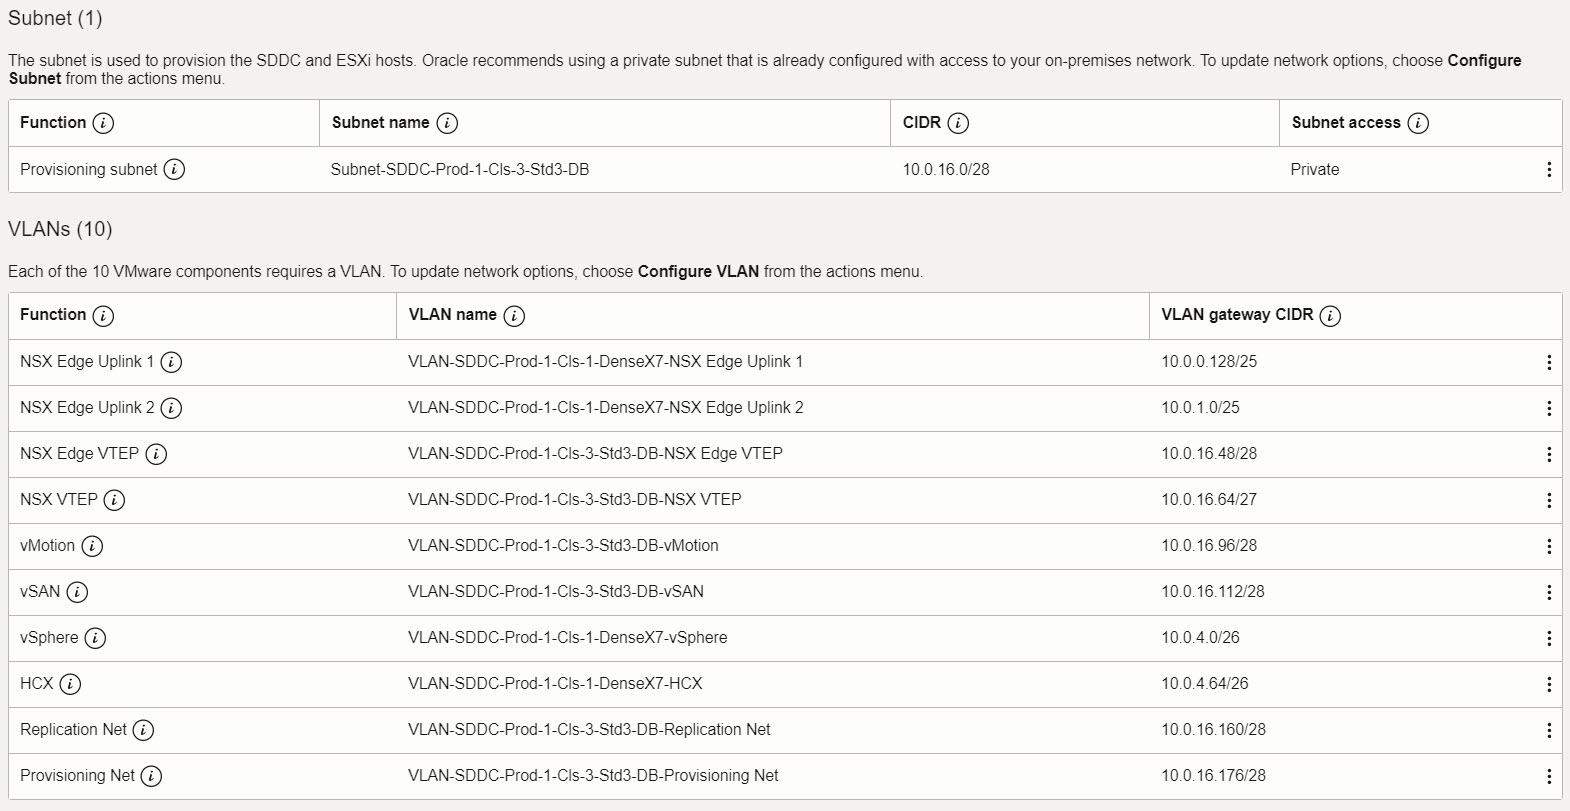
Task: Click gateway CIDR 10.0.16.48/28
Action: pos(1209,453)
